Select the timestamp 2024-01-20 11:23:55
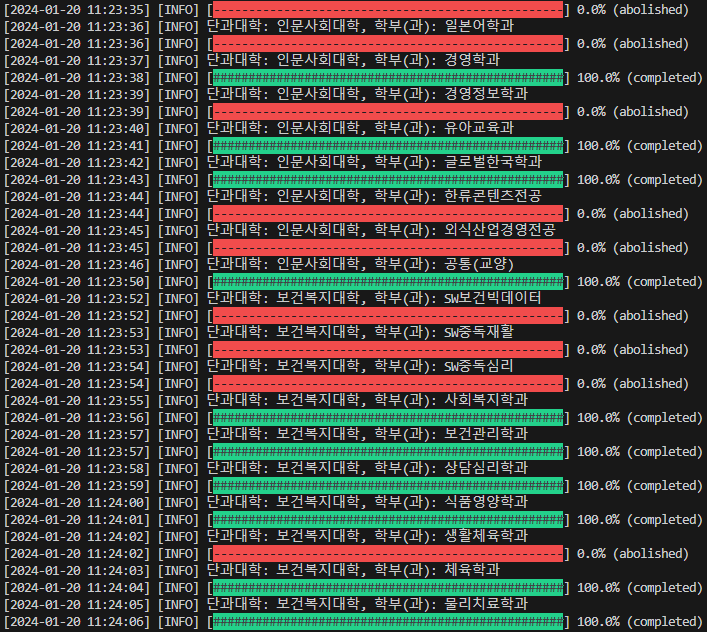The width and height of the screenshot is (707, 632). pyautogui.click(x=77, y=401)
